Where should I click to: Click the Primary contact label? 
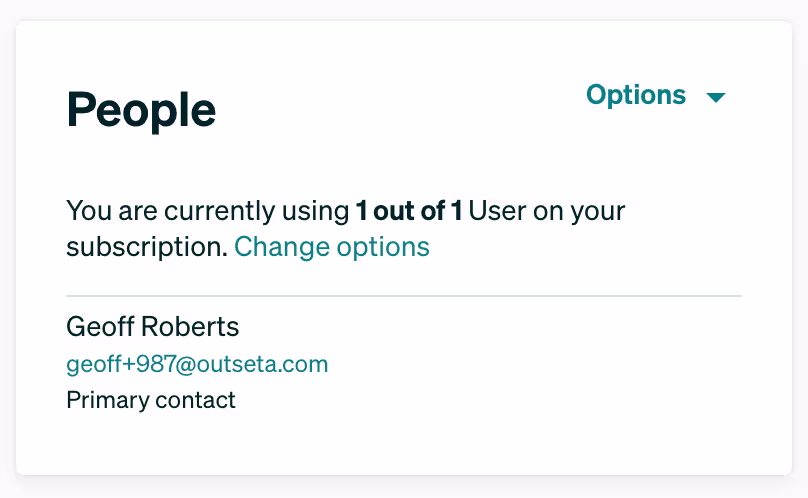[151, 401]
